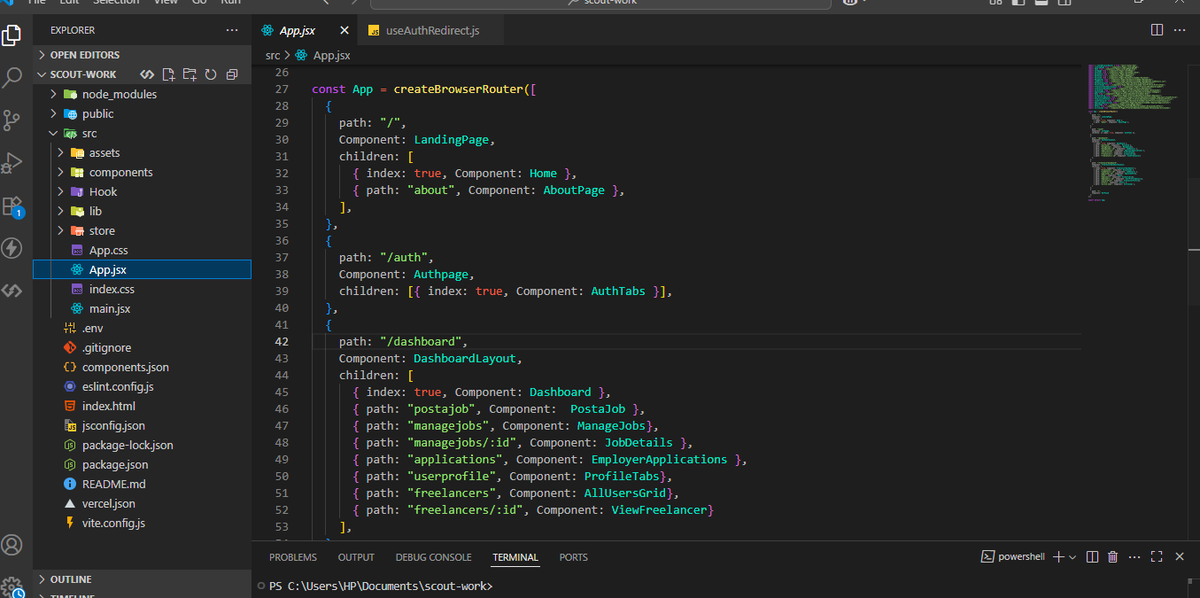Open Explorer views and more actions menu
Screen dimensions: 1200x598
click(x=232, y=31)
